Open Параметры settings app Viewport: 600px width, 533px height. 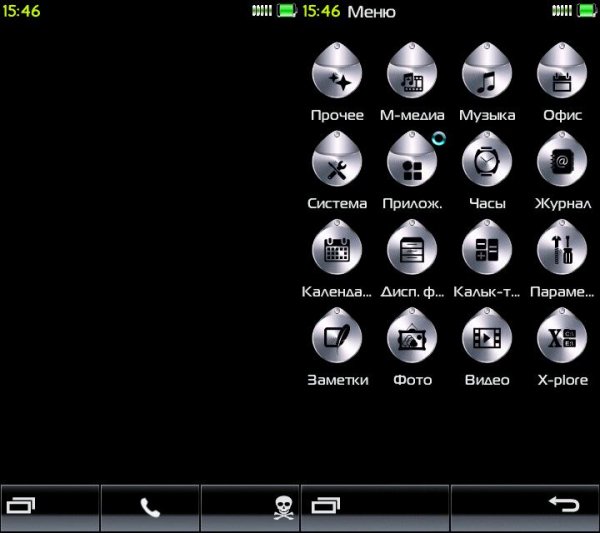(x=561, y=253)
